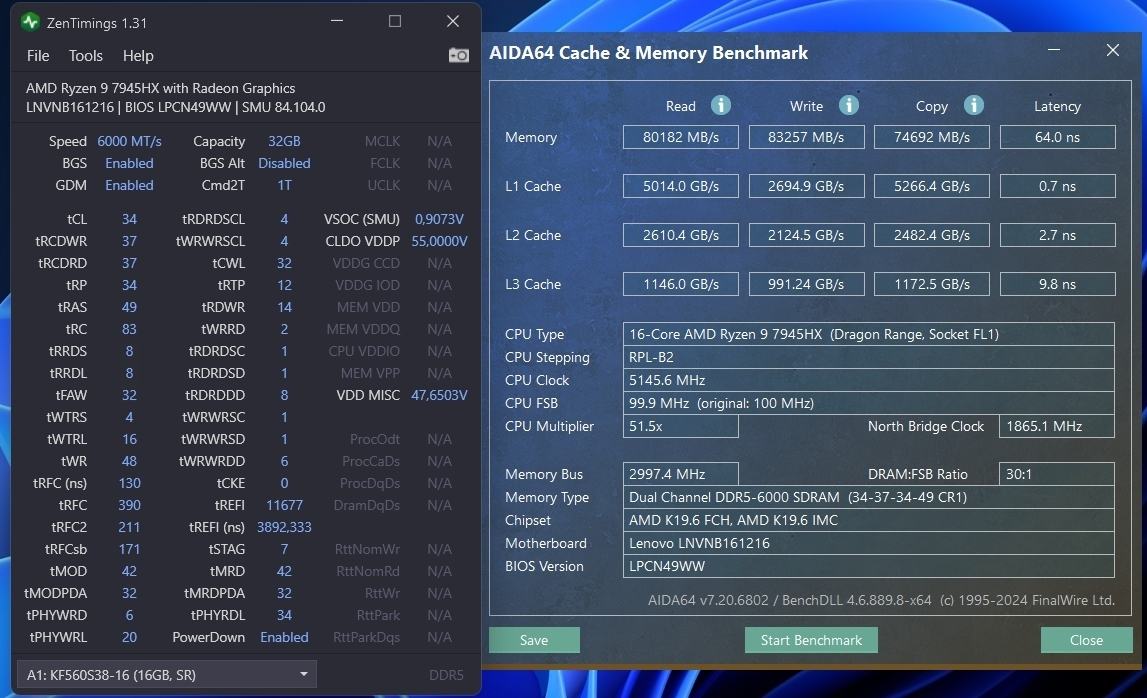Close the AIDA64 window with X

tap(1113, 50)
